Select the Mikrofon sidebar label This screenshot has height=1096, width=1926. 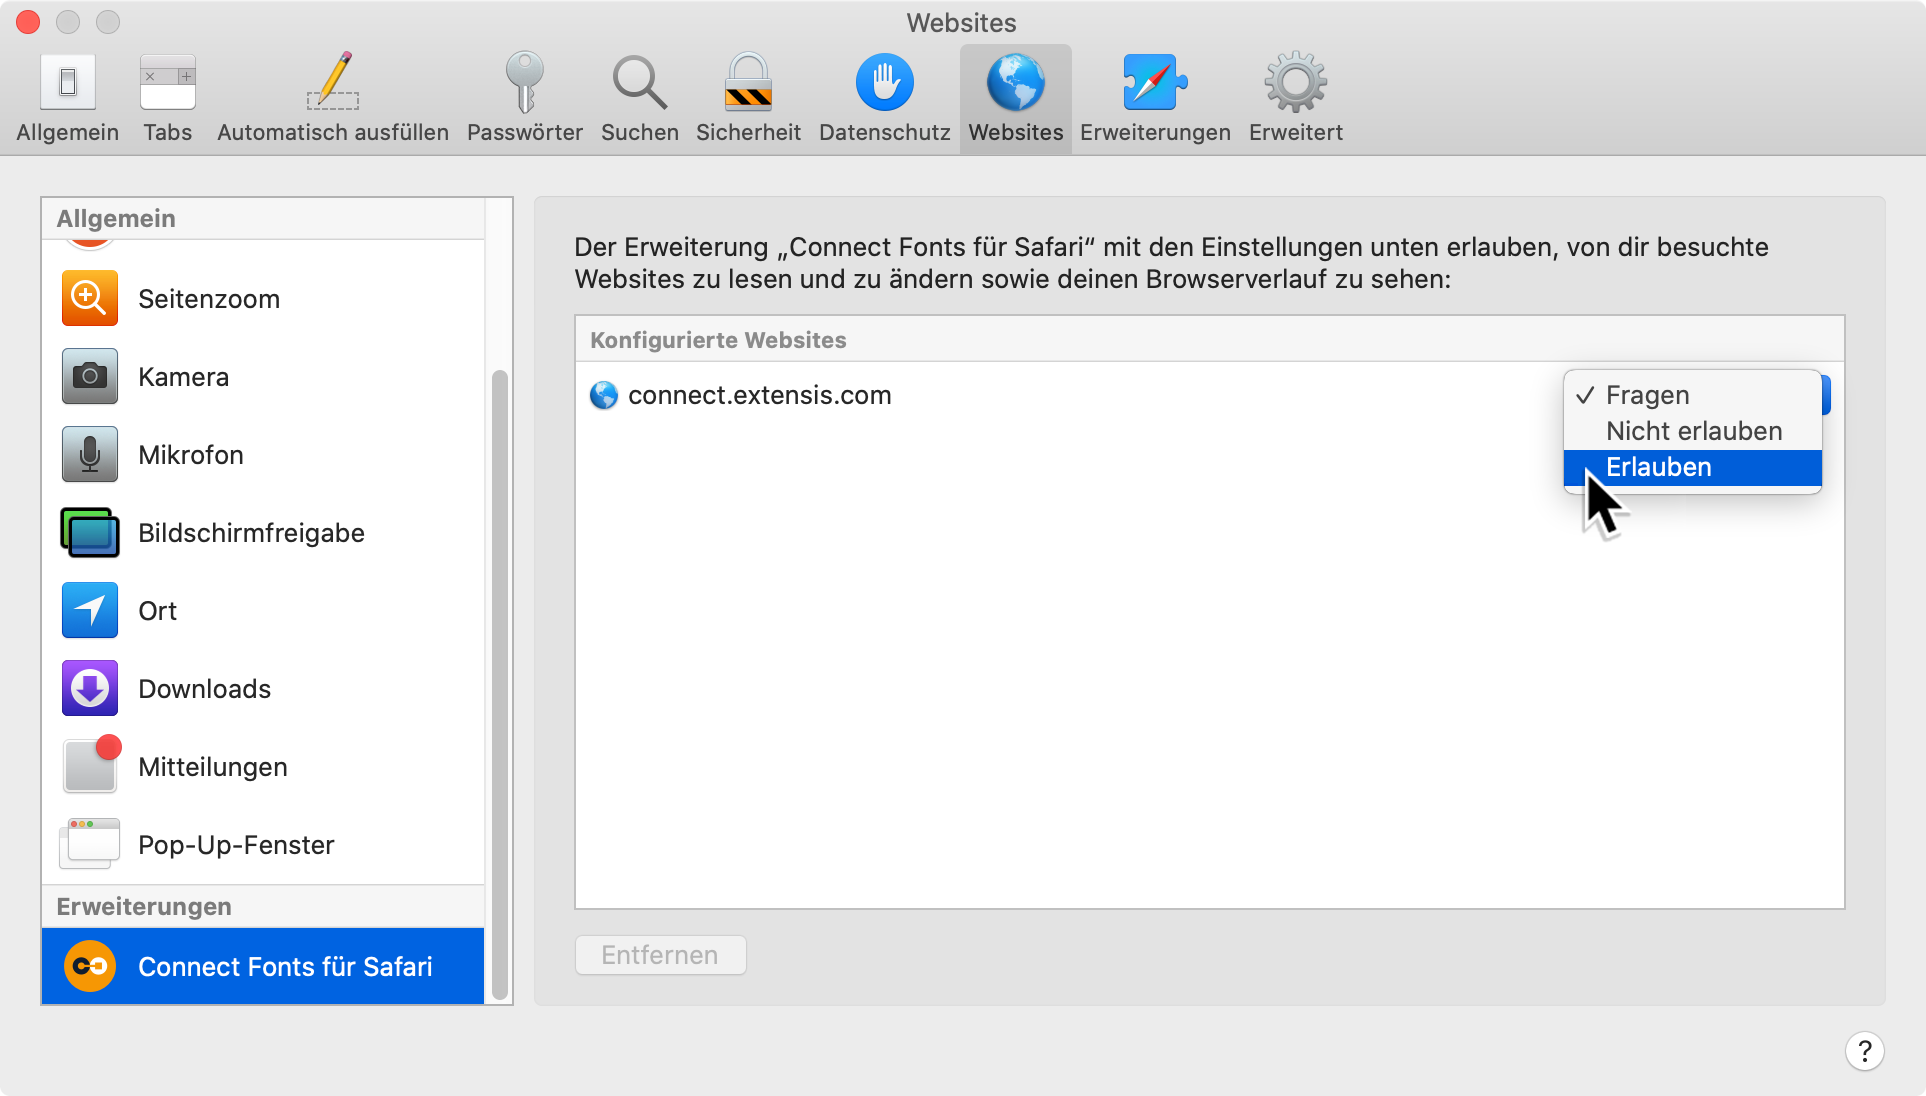191,455
